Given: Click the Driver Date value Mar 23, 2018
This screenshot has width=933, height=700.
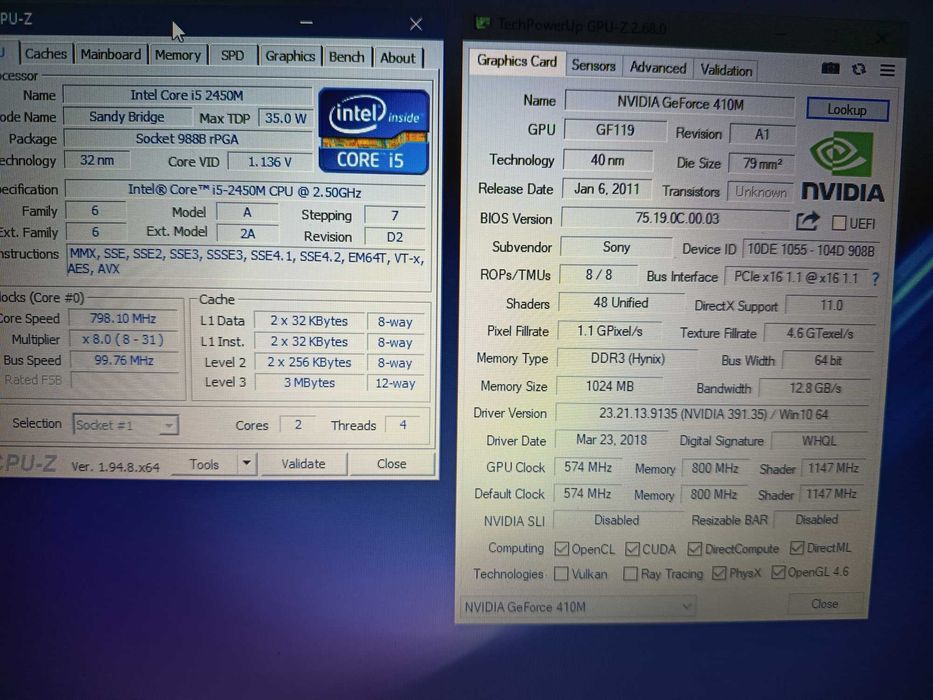Looking at the screenshot, I should tap(611, 440).
